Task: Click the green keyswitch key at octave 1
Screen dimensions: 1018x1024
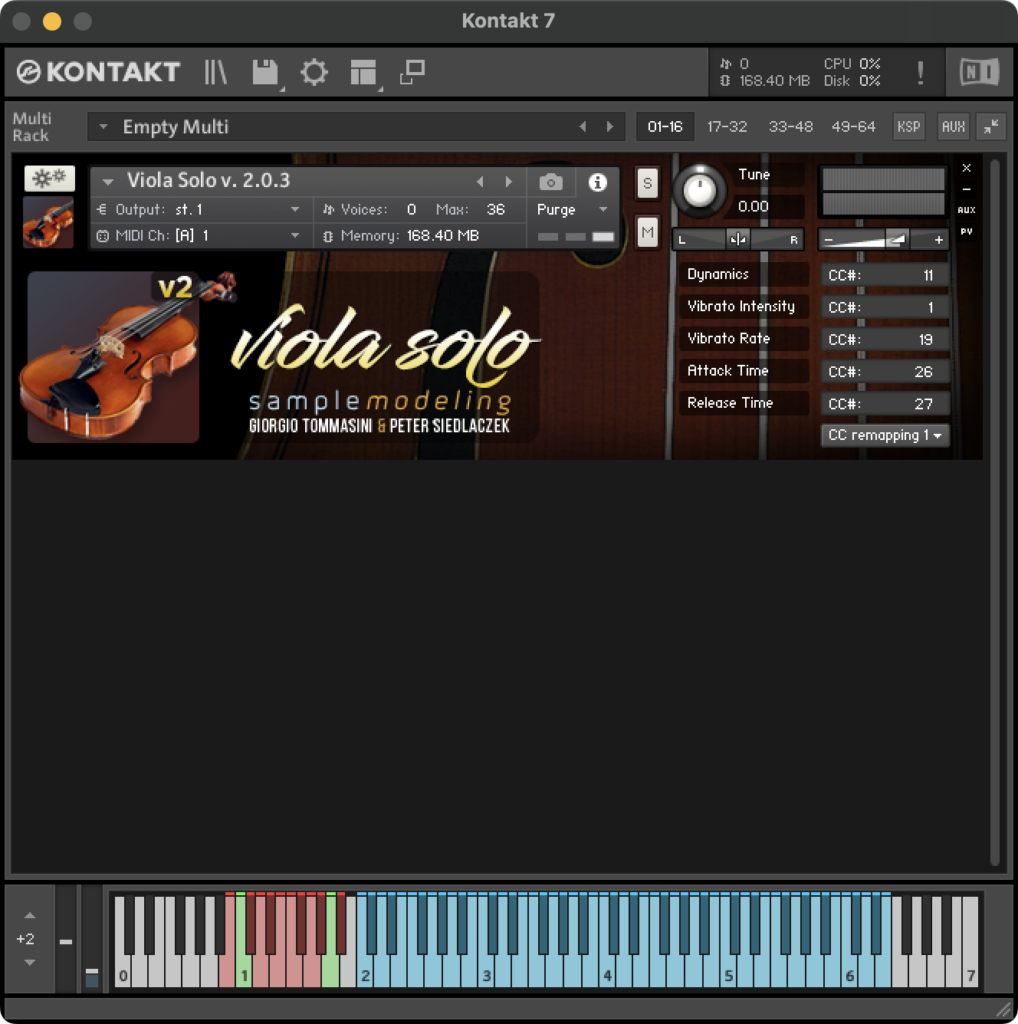Action: [243, 974]
